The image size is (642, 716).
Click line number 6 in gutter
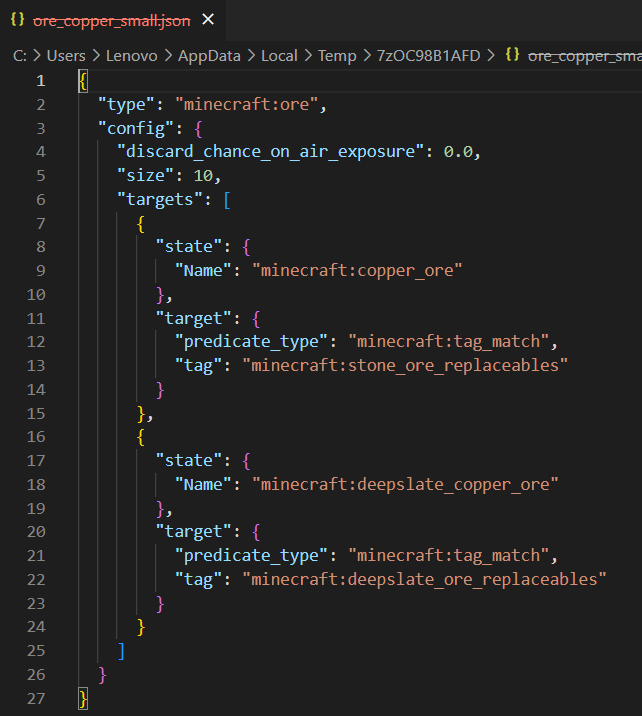coord(41,200)
